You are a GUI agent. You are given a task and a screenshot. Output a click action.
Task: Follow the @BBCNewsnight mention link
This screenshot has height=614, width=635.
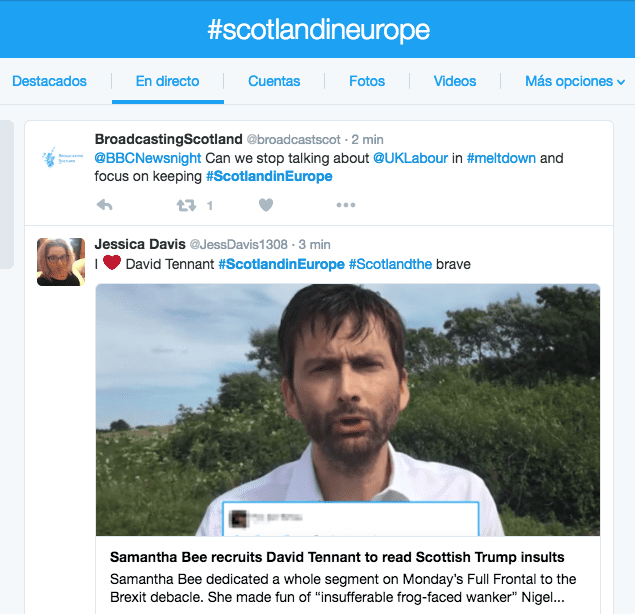(x=148, y=158)
